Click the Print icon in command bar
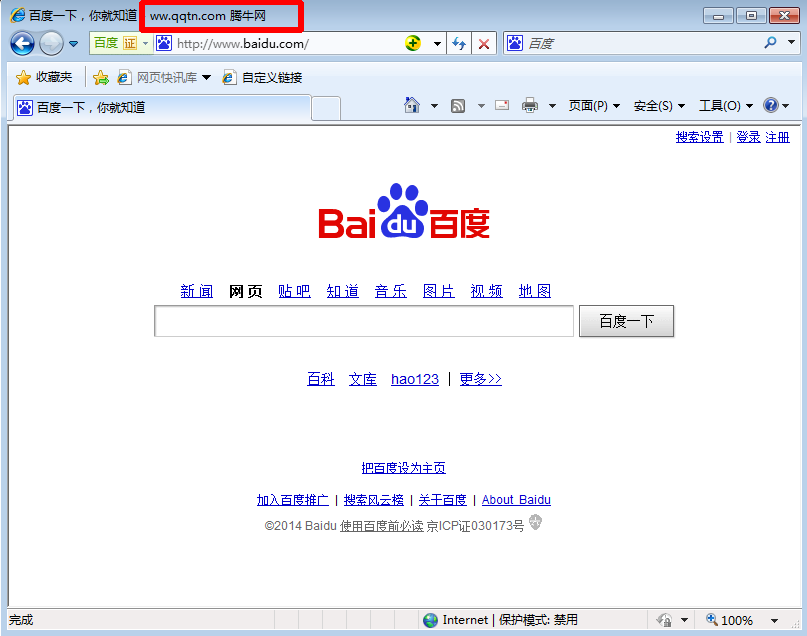Screen dimensions: 807x636 point(530,106)
